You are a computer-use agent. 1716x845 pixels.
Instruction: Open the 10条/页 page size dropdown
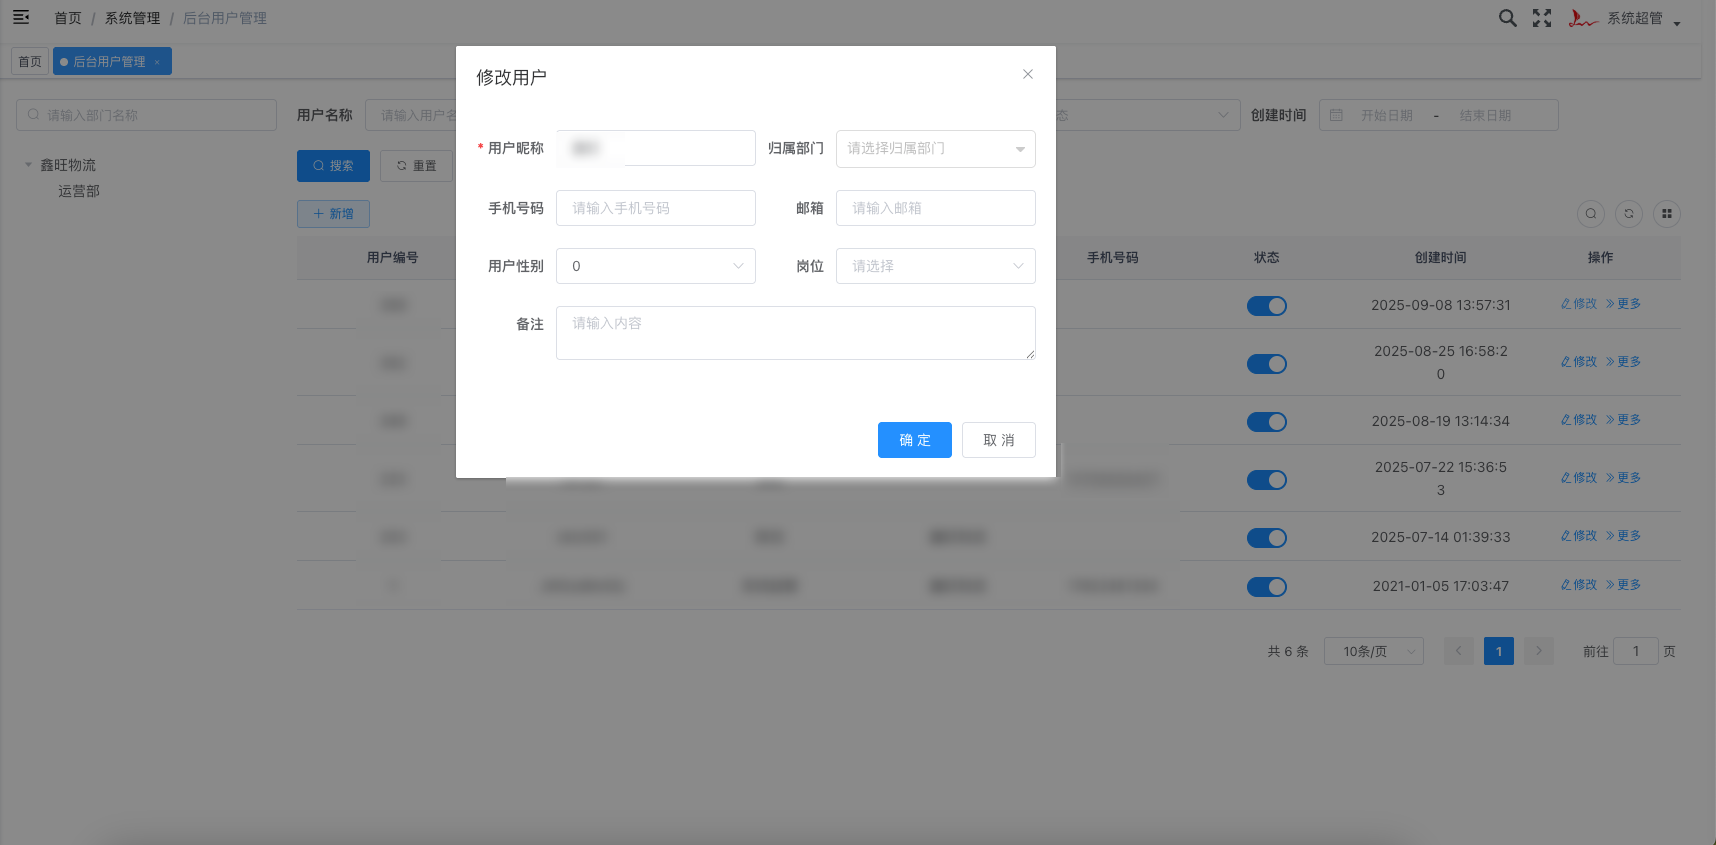point(1374,651)
